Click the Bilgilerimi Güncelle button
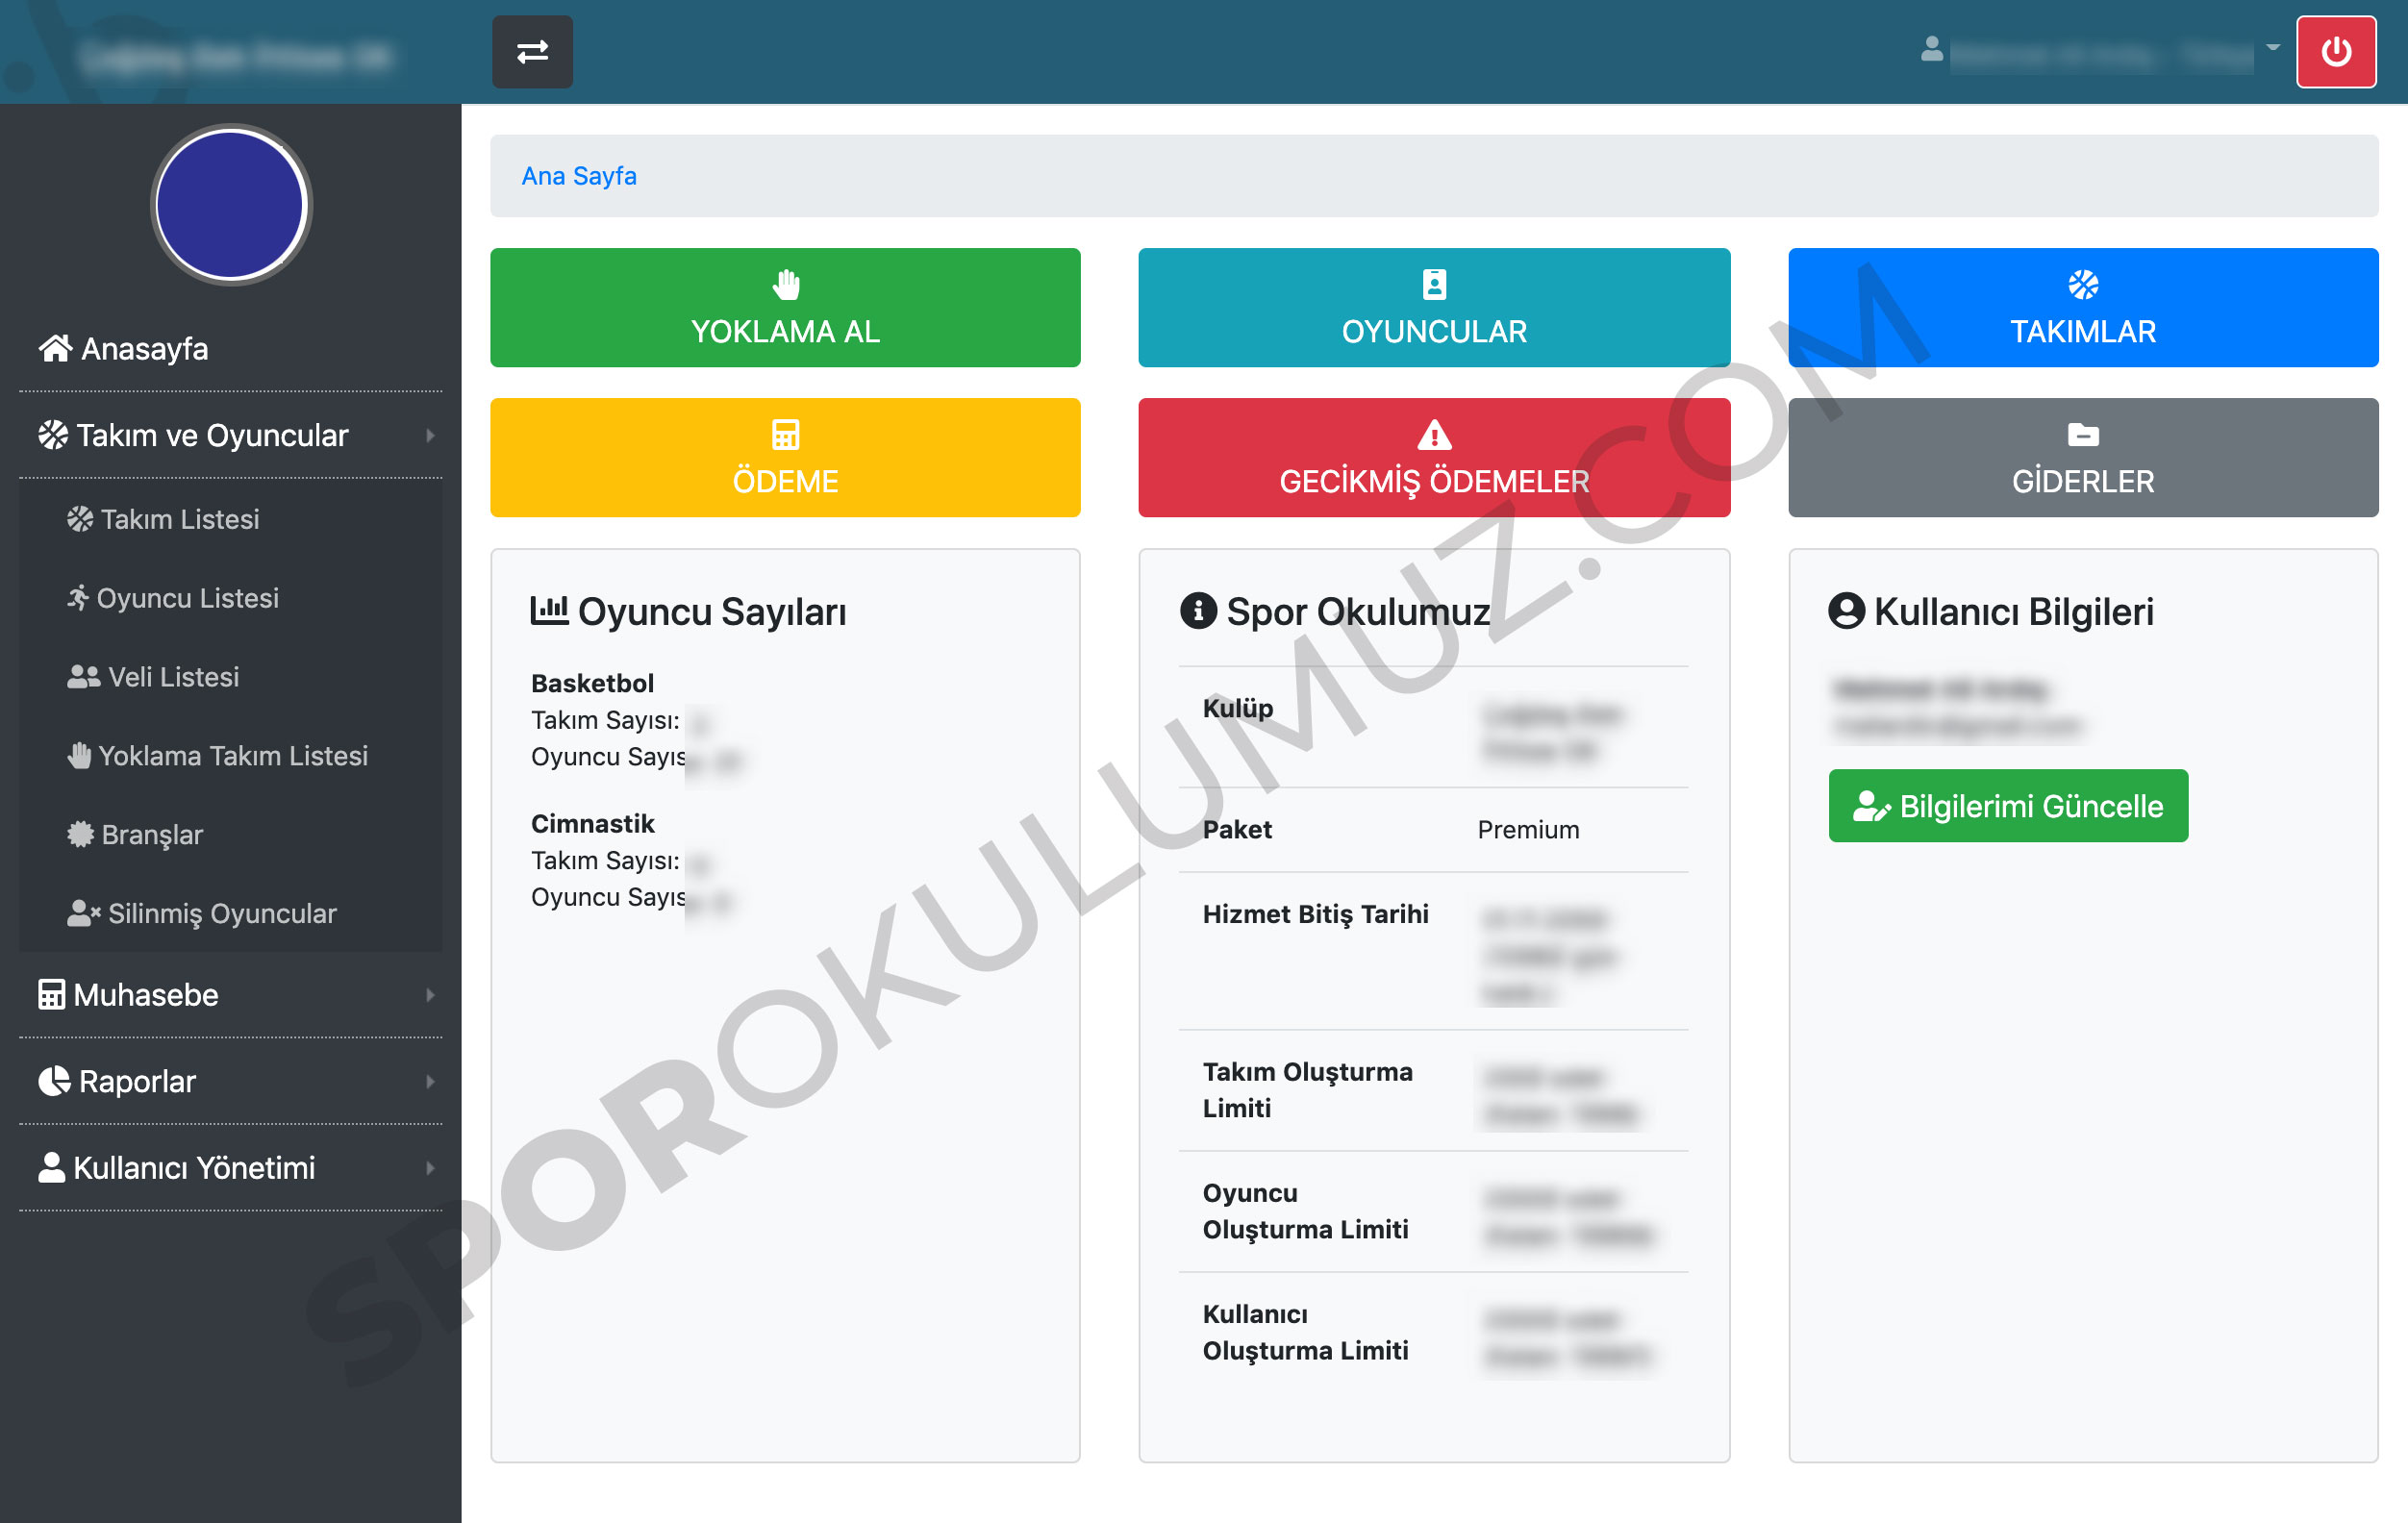The image size is (2408, 1523). [2007, 806]
